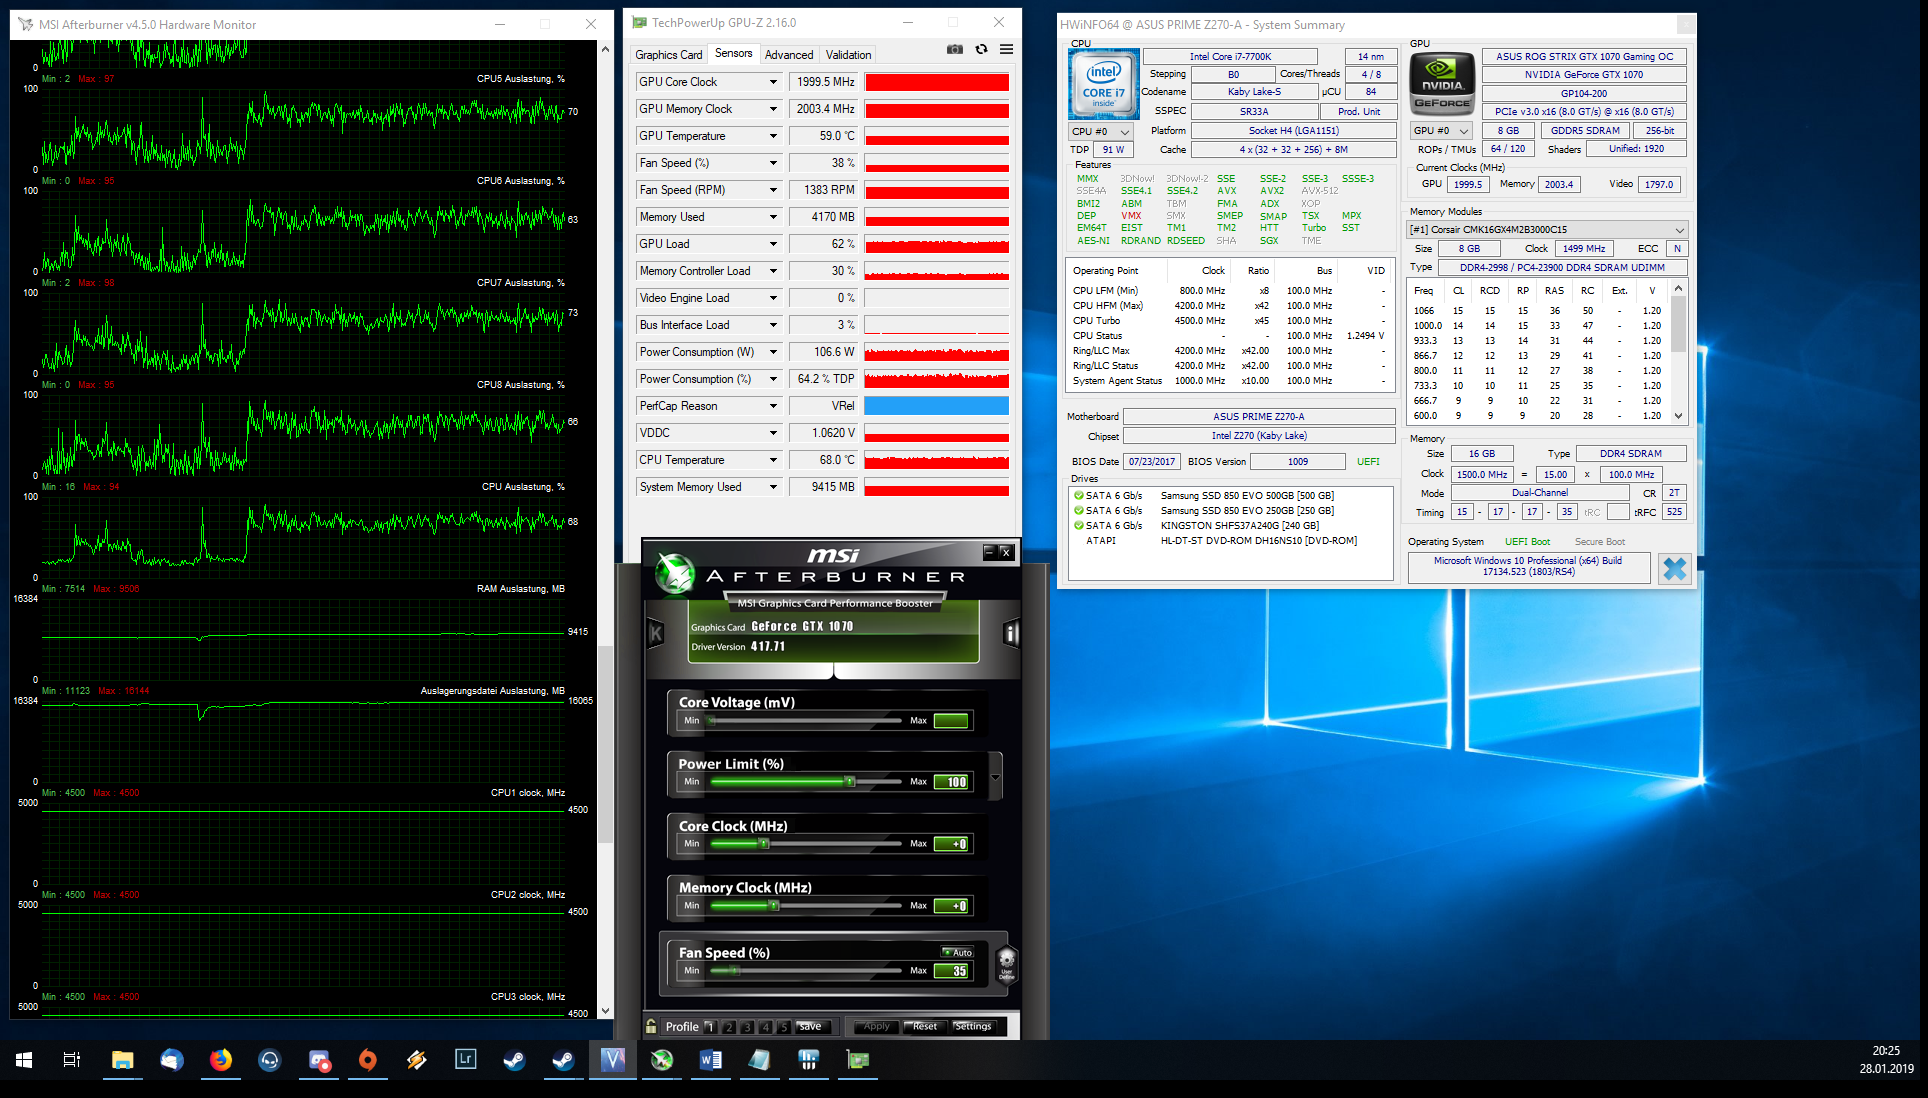Toggle the fan speed Auto button
This screenshot has height=1098, width=1928.
pyautogui.click(x=957, y=952)
